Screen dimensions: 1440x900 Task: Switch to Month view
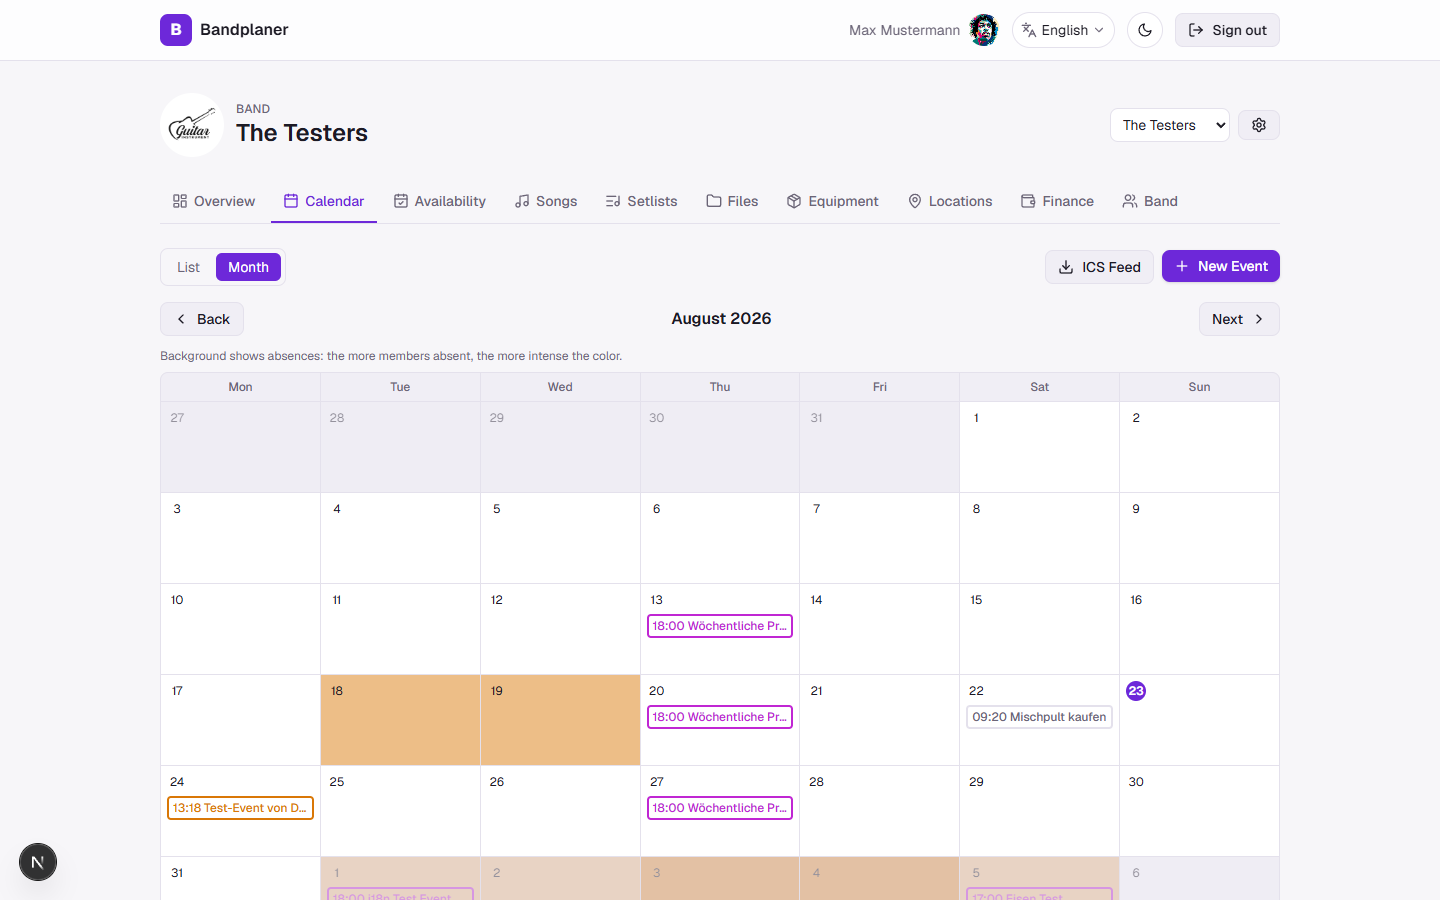pos(248,267)
